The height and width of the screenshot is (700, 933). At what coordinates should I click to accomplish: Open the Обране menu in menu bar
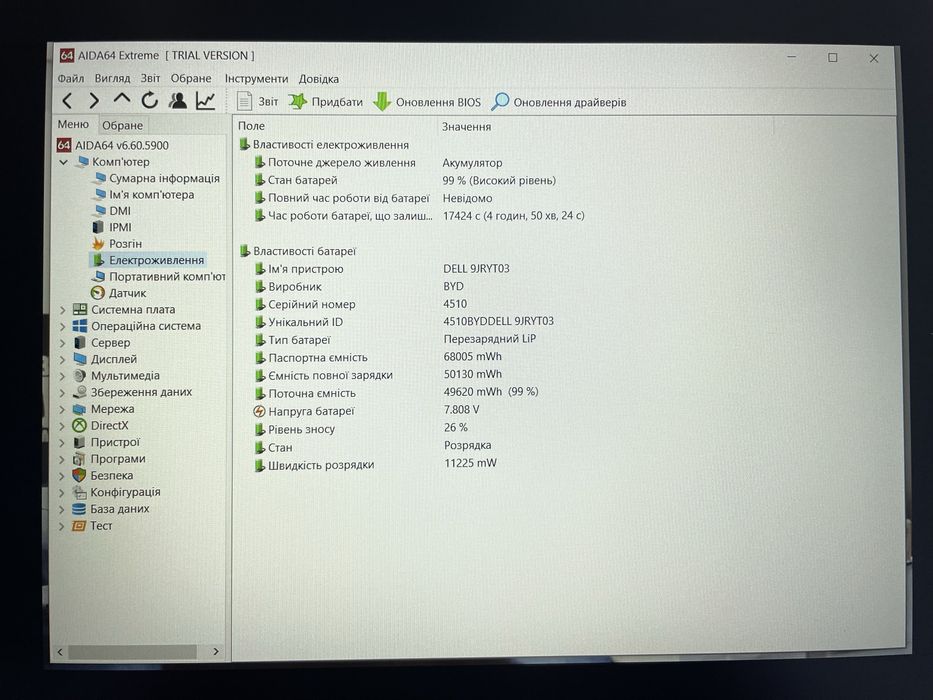point(191,79)
